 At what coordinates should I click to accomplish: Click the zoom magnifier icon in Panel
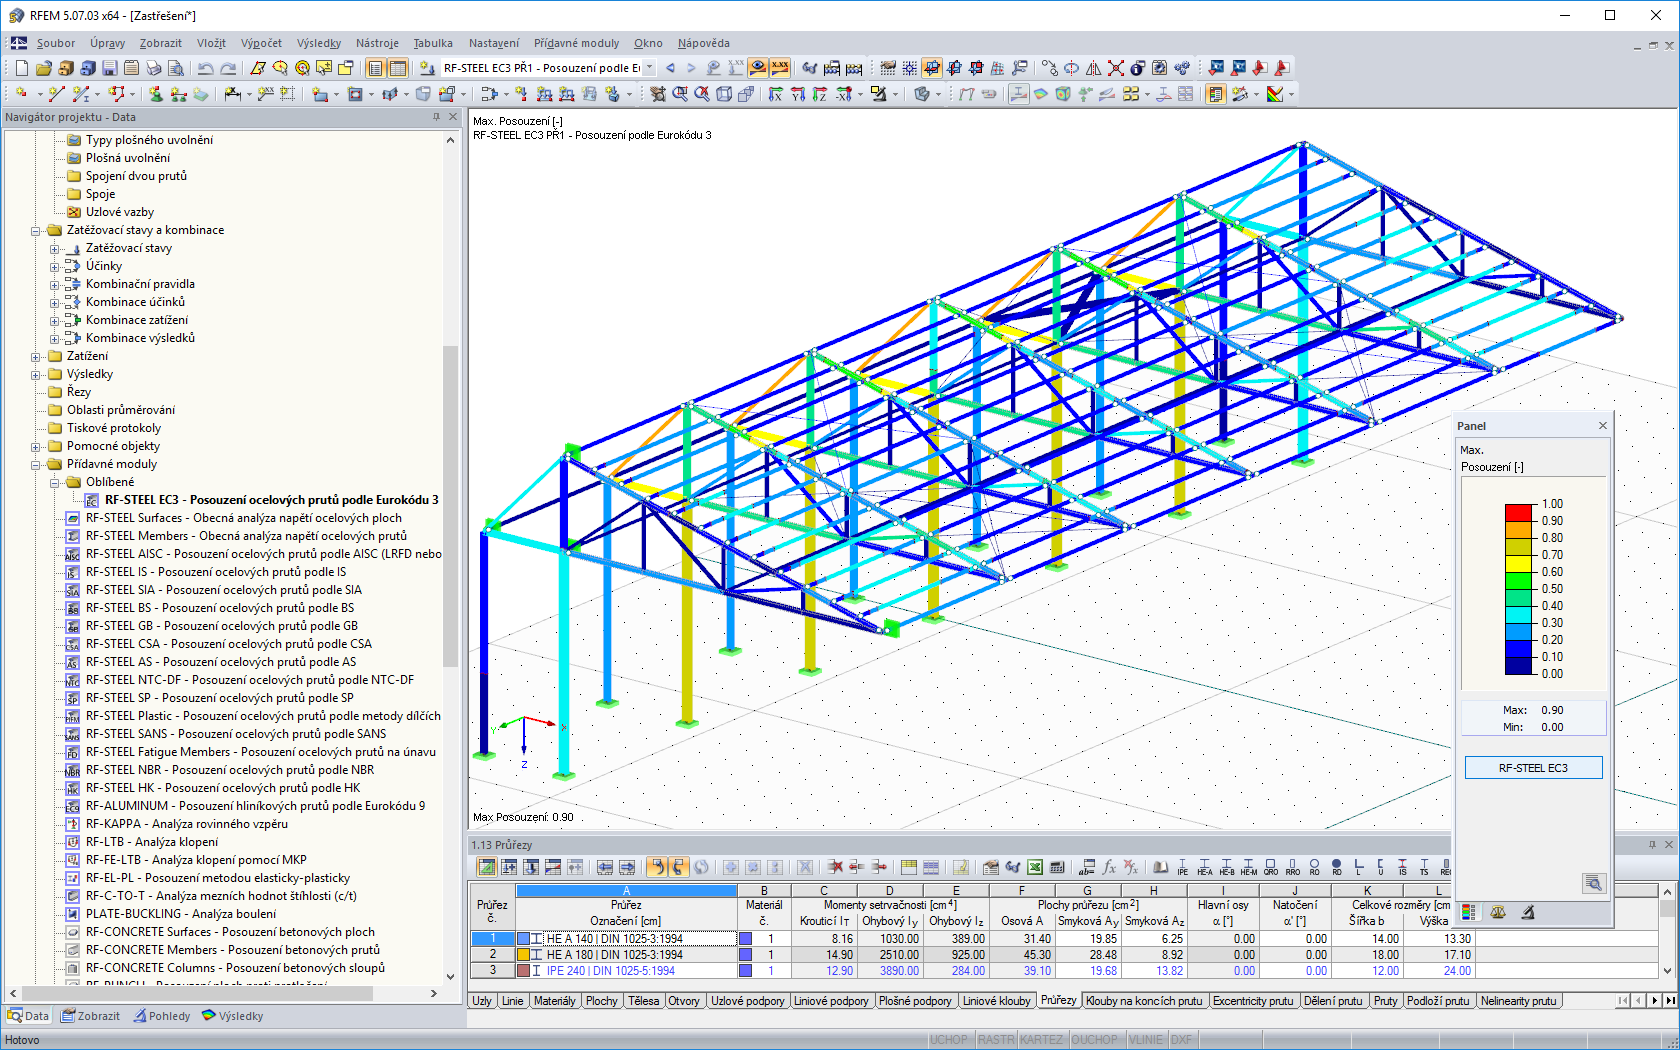[x=1593, y=883]
